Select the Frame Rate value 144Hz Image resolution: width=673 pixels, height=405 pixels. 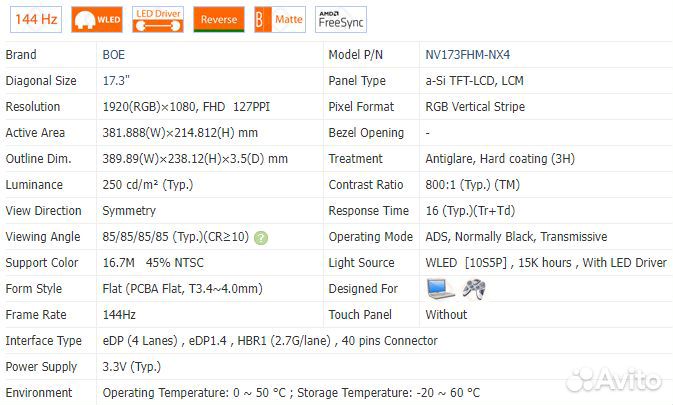click(x=120, y=315)
